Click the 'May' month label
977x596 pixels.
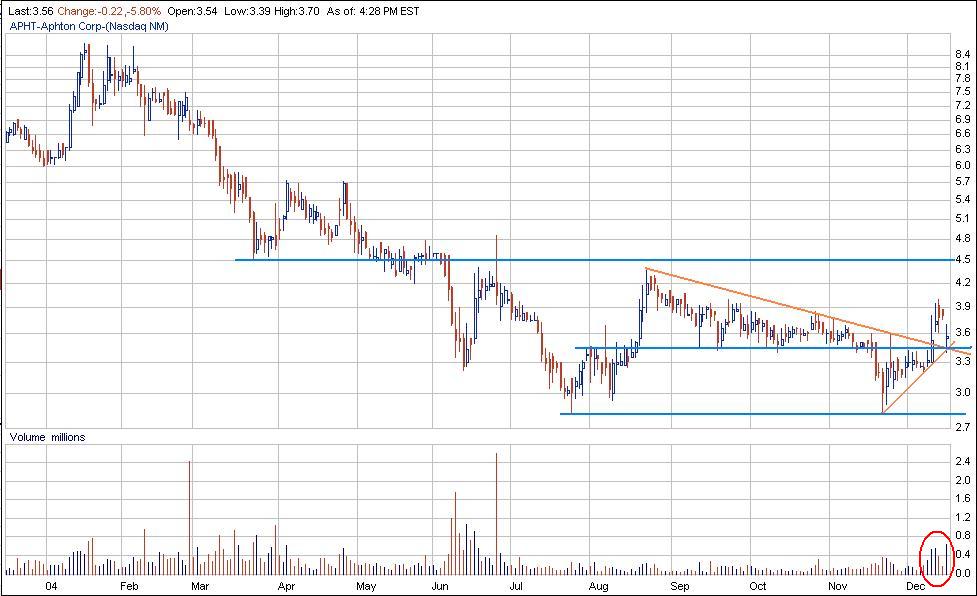[366, 586]
